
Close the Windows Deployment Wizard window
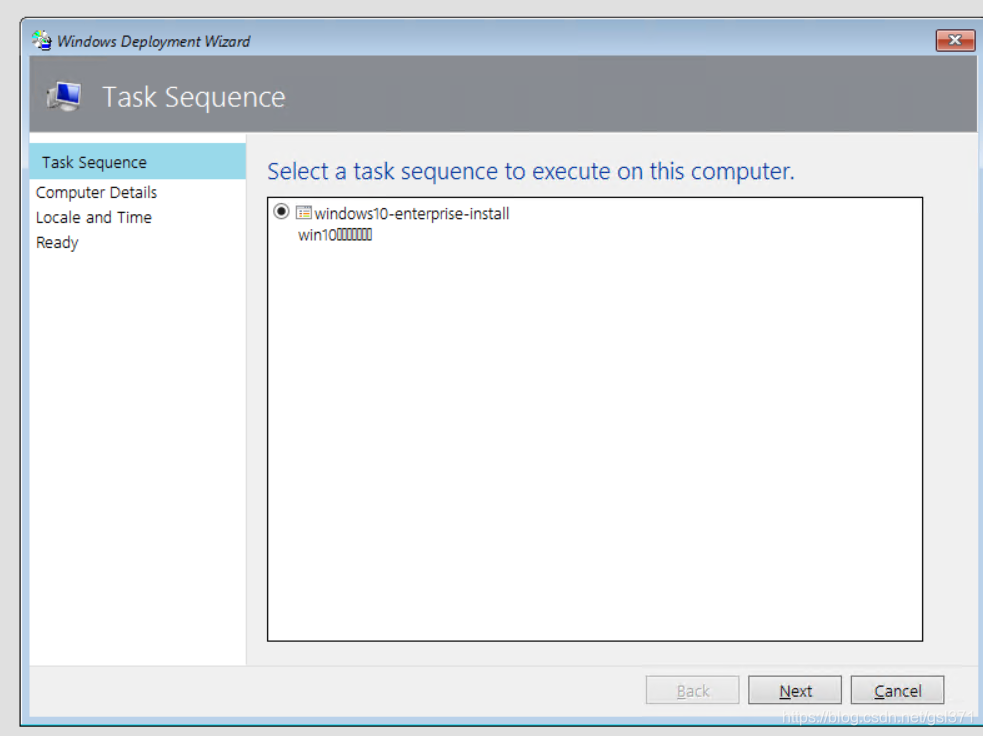[955, 40]
